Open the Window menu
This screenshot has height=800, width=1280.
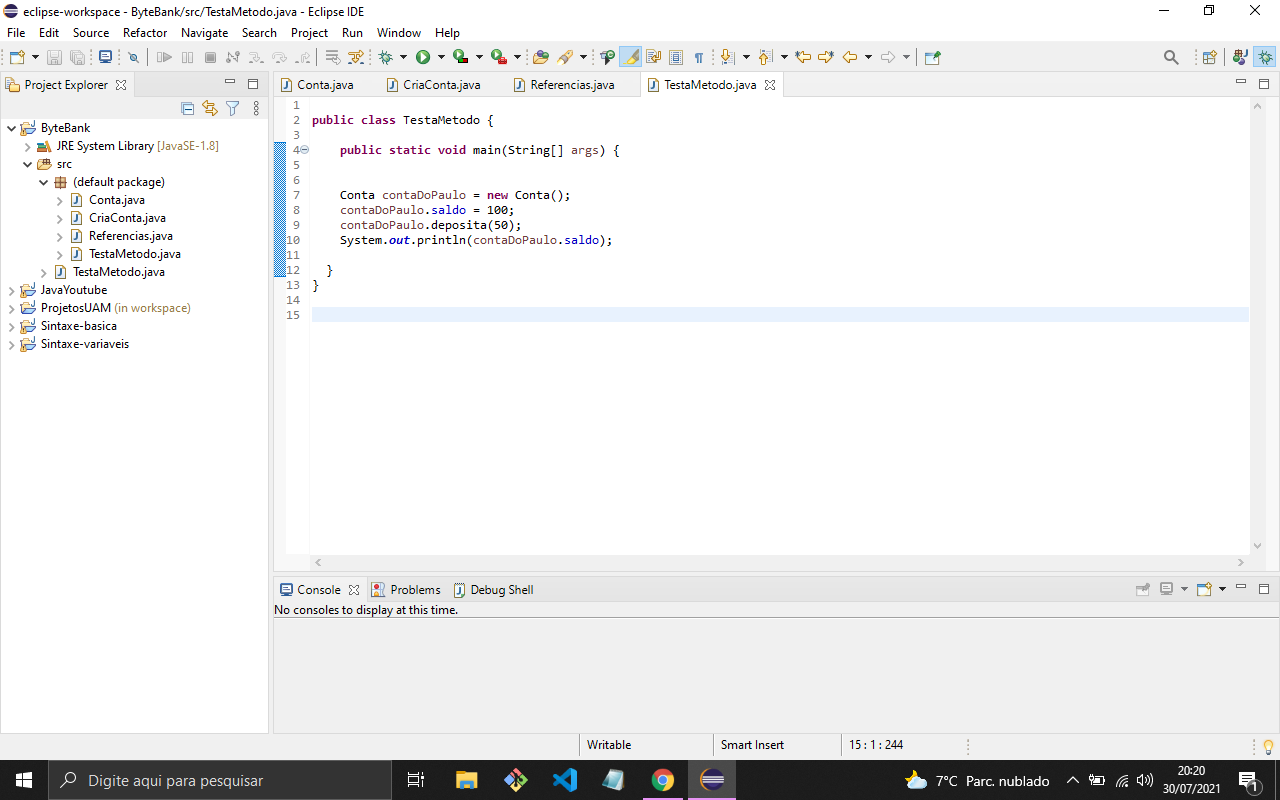pyautogui.click(x=399, y=33)
